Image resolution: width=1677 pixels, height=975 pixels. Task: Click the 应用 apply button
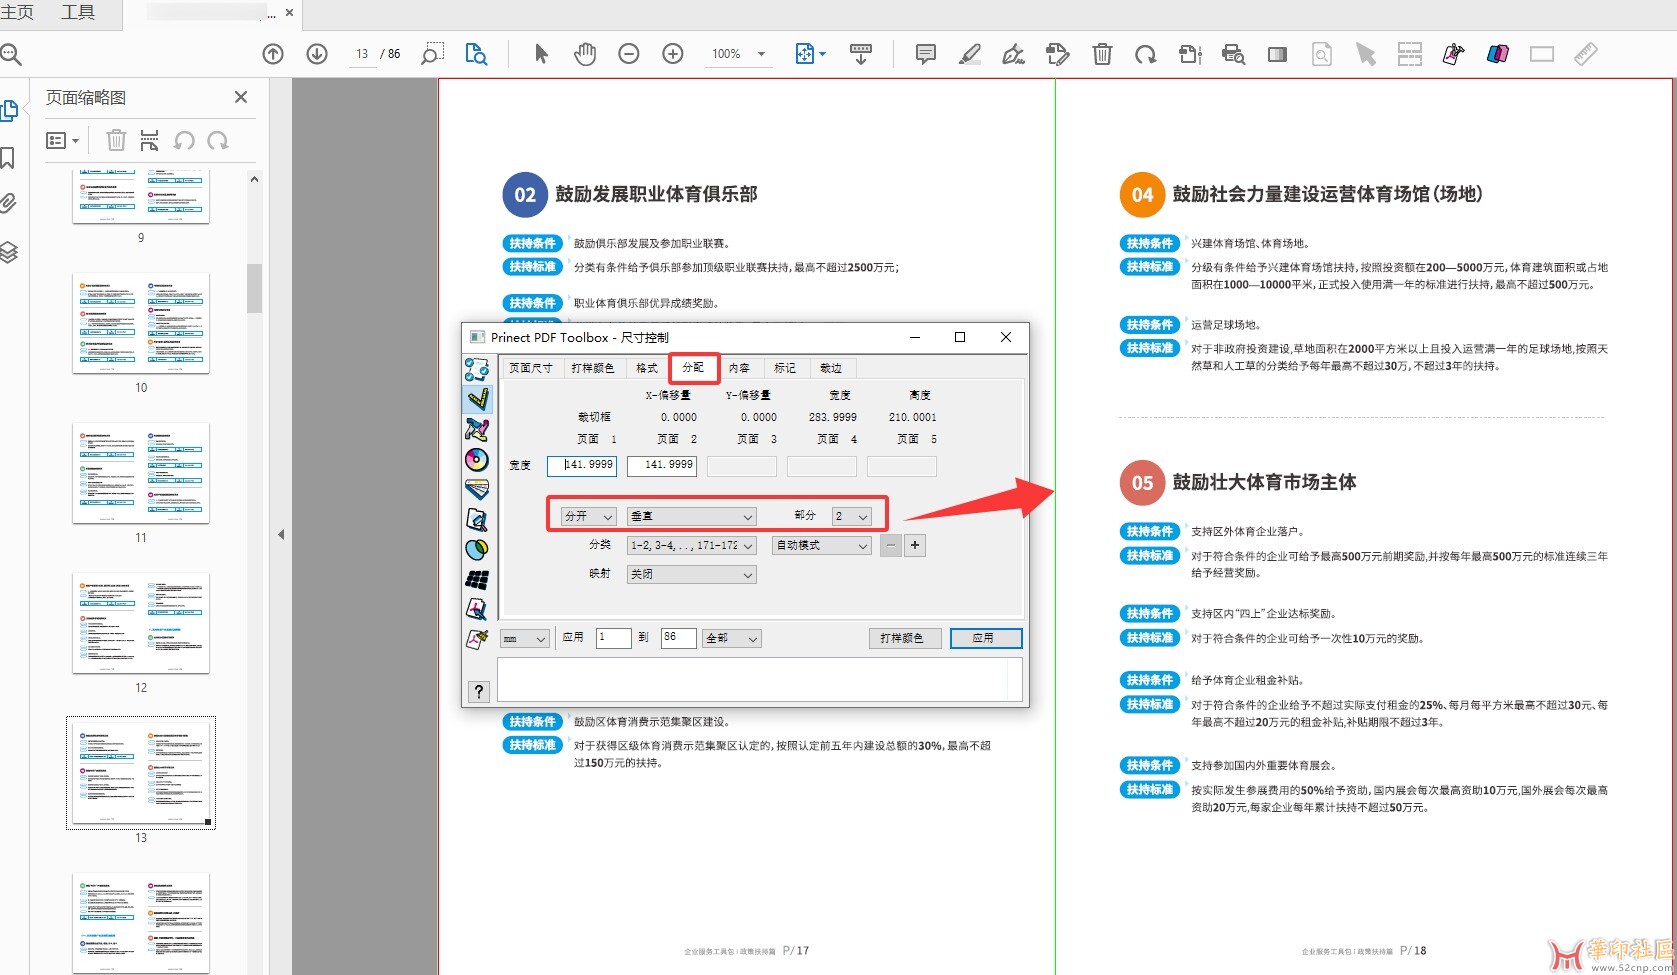(x=985, y=638)
